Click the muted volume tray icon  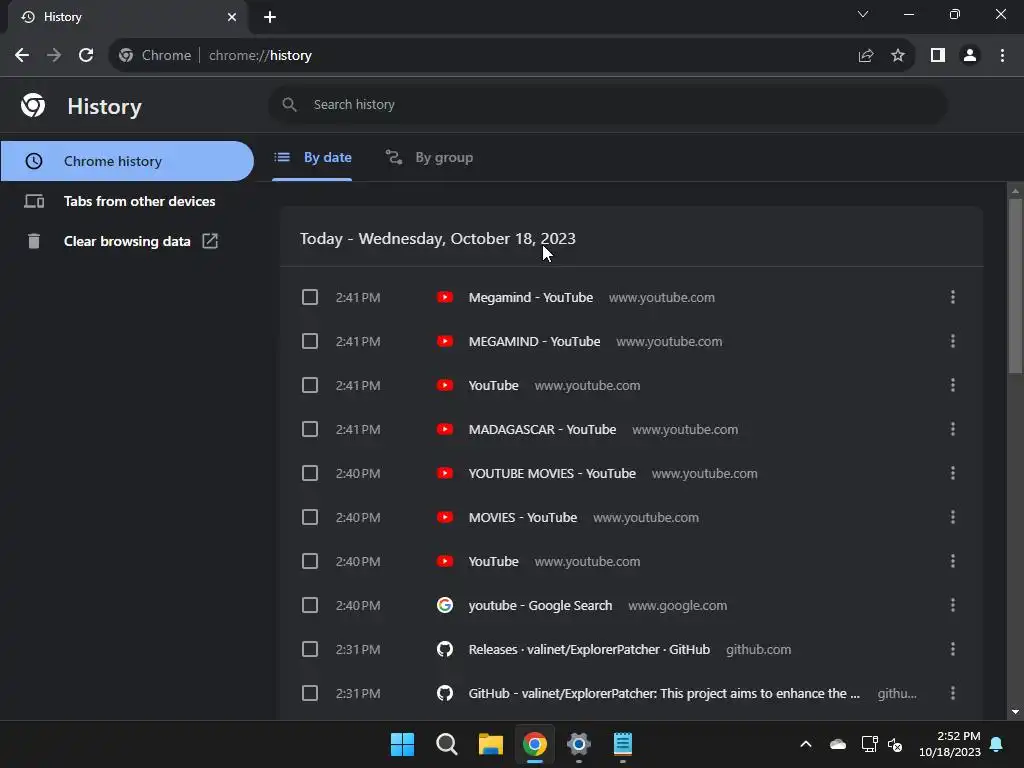coord(895,744)
